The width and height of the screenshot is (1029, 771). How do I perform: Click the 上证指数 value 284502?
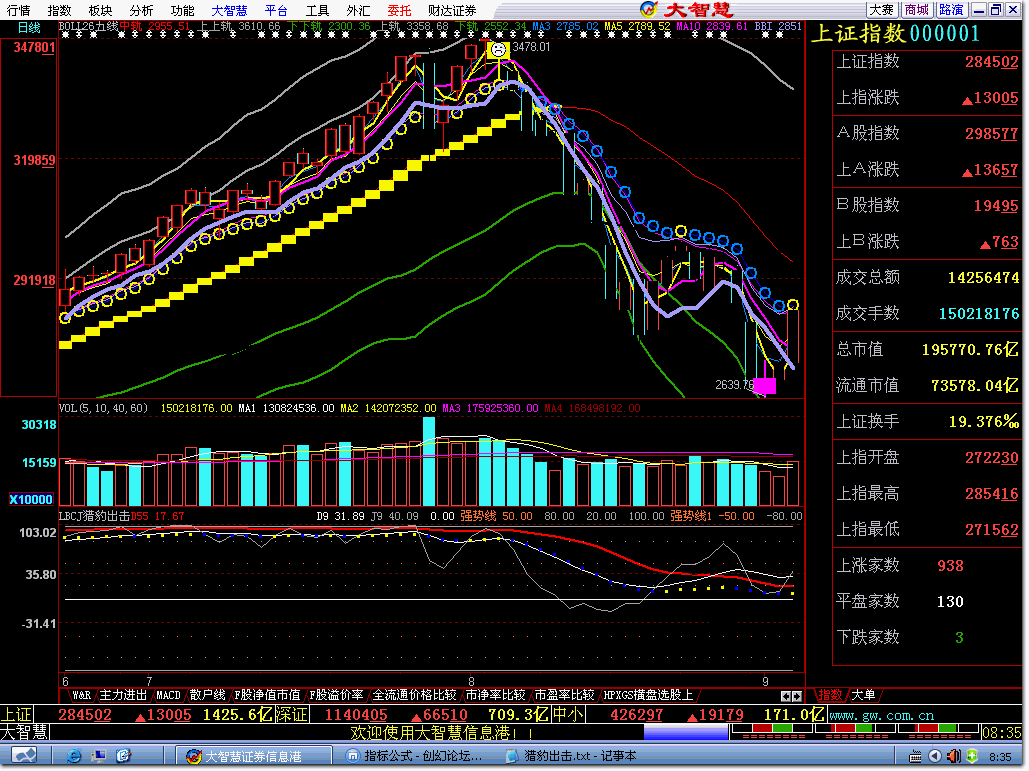991,62
